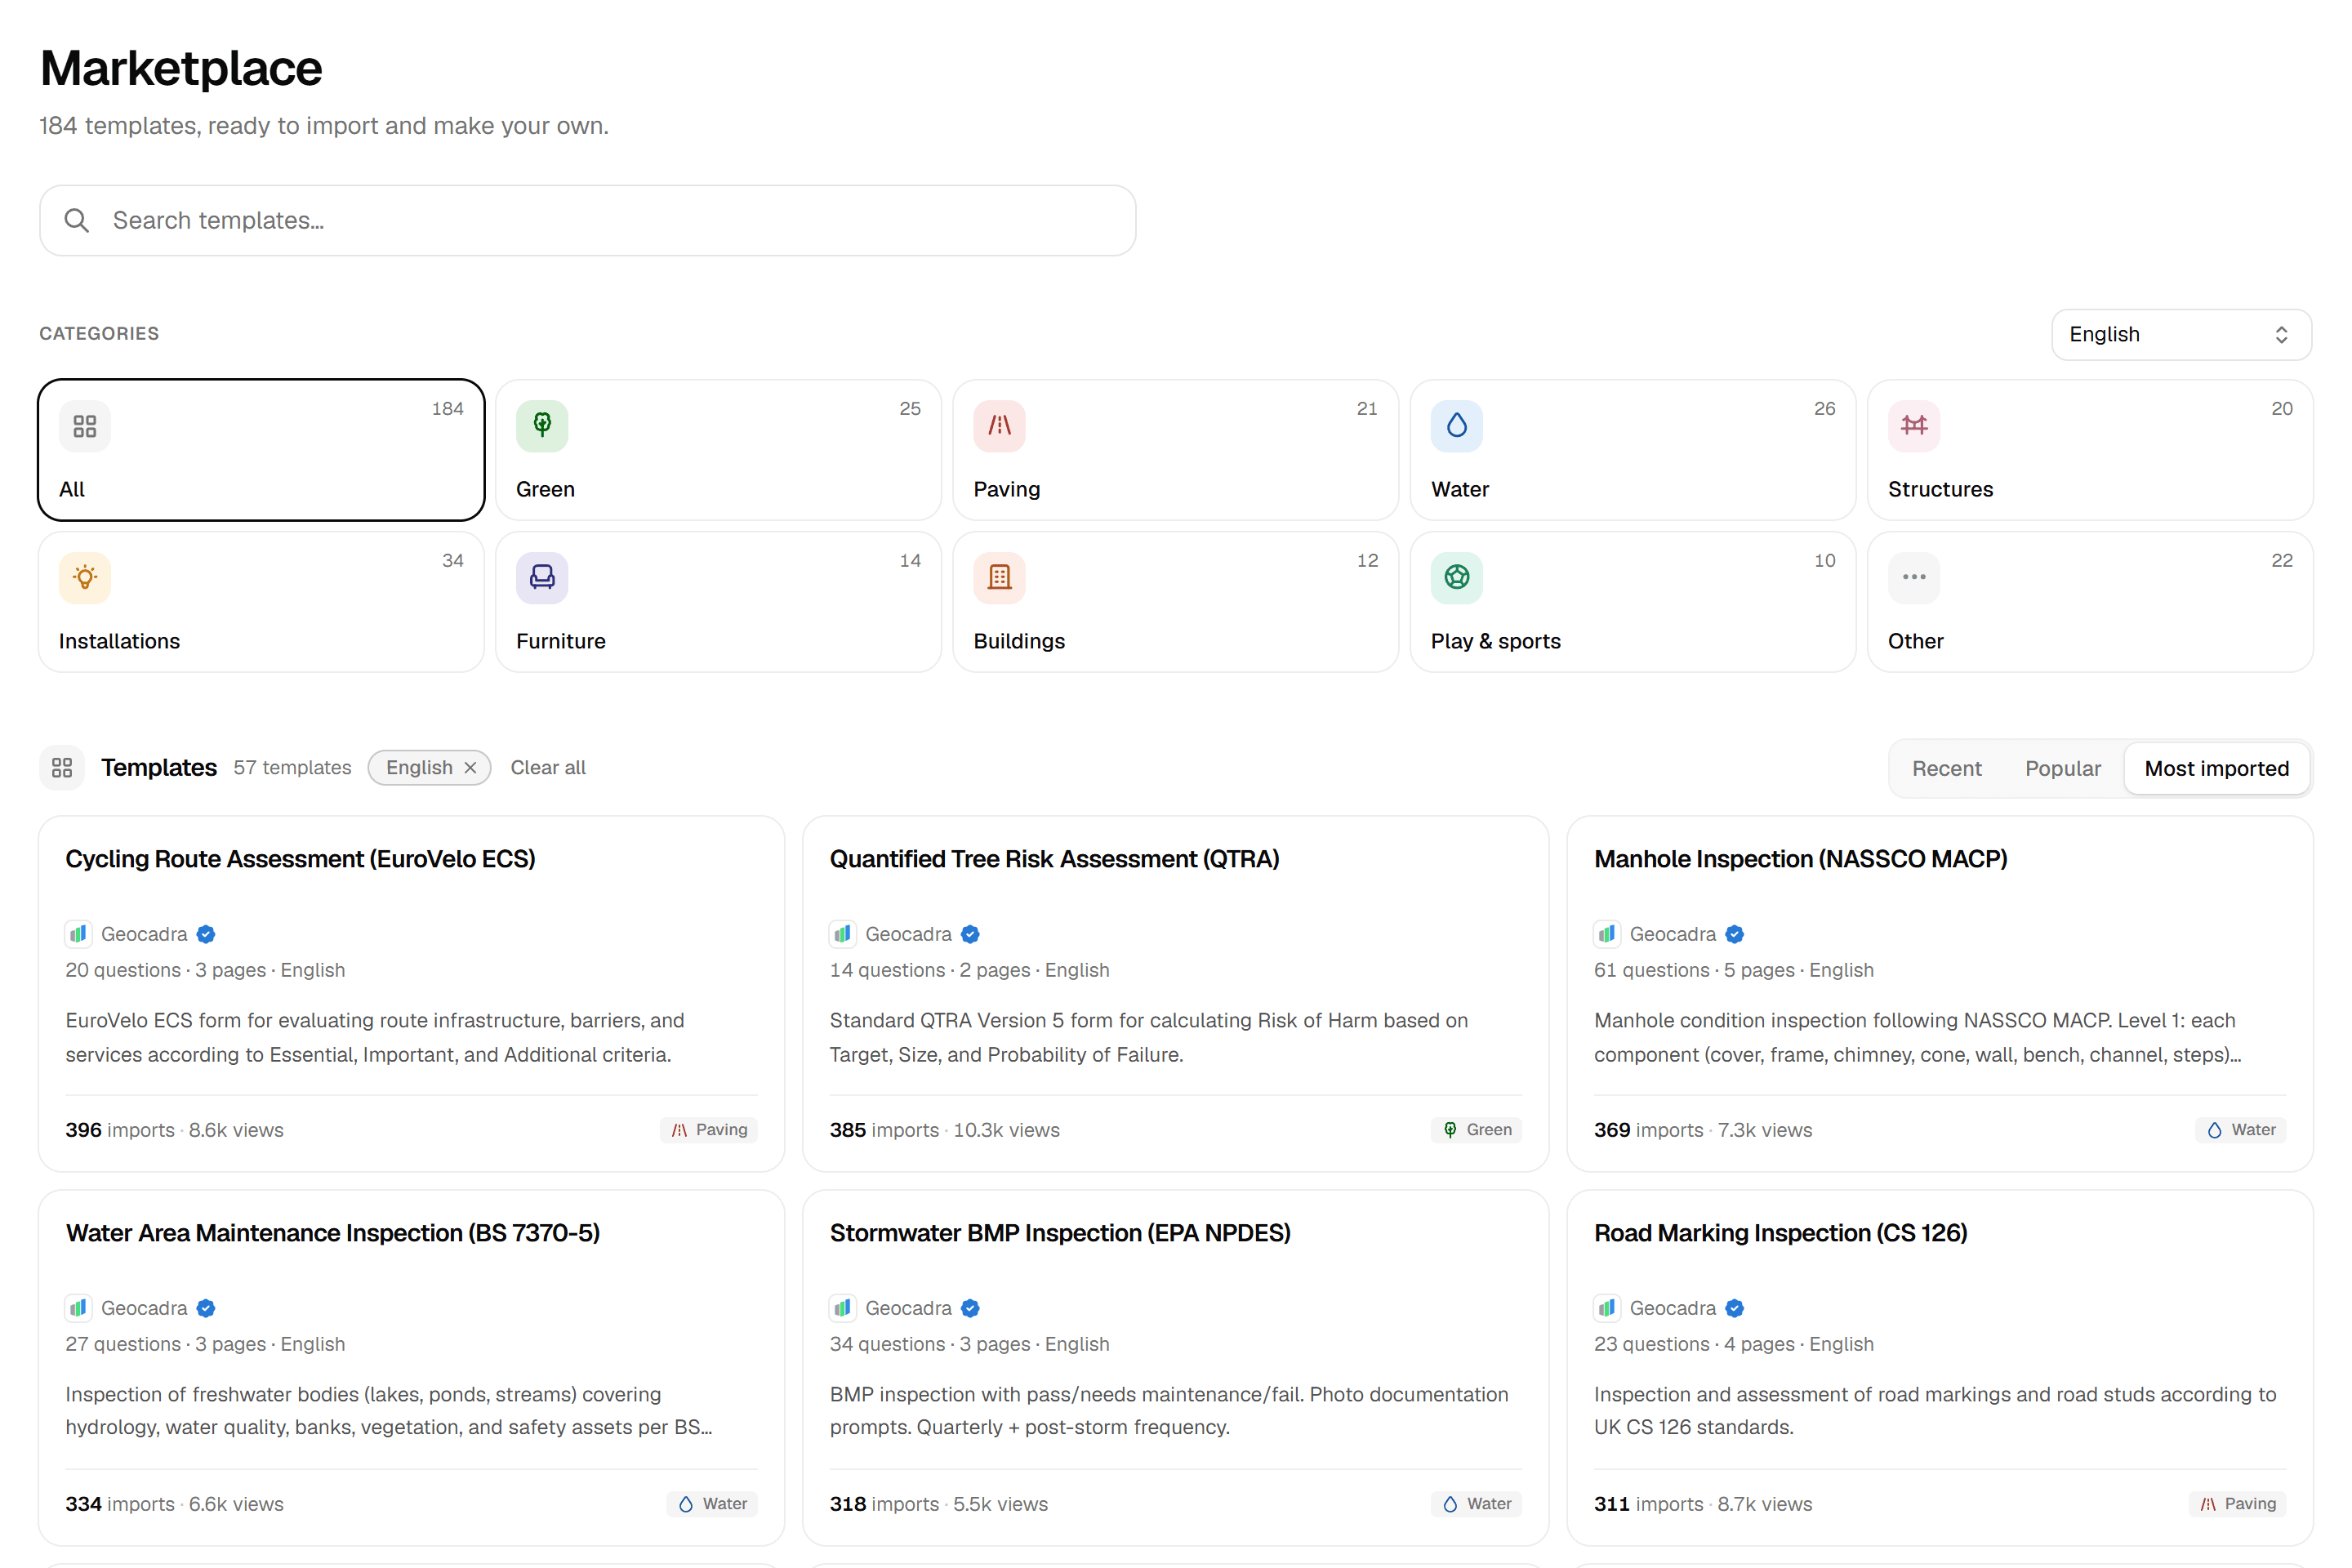Click Geocadra logo on QTRA card
Viewport: 2352px width, 1568px height.
tap(843, 934)
